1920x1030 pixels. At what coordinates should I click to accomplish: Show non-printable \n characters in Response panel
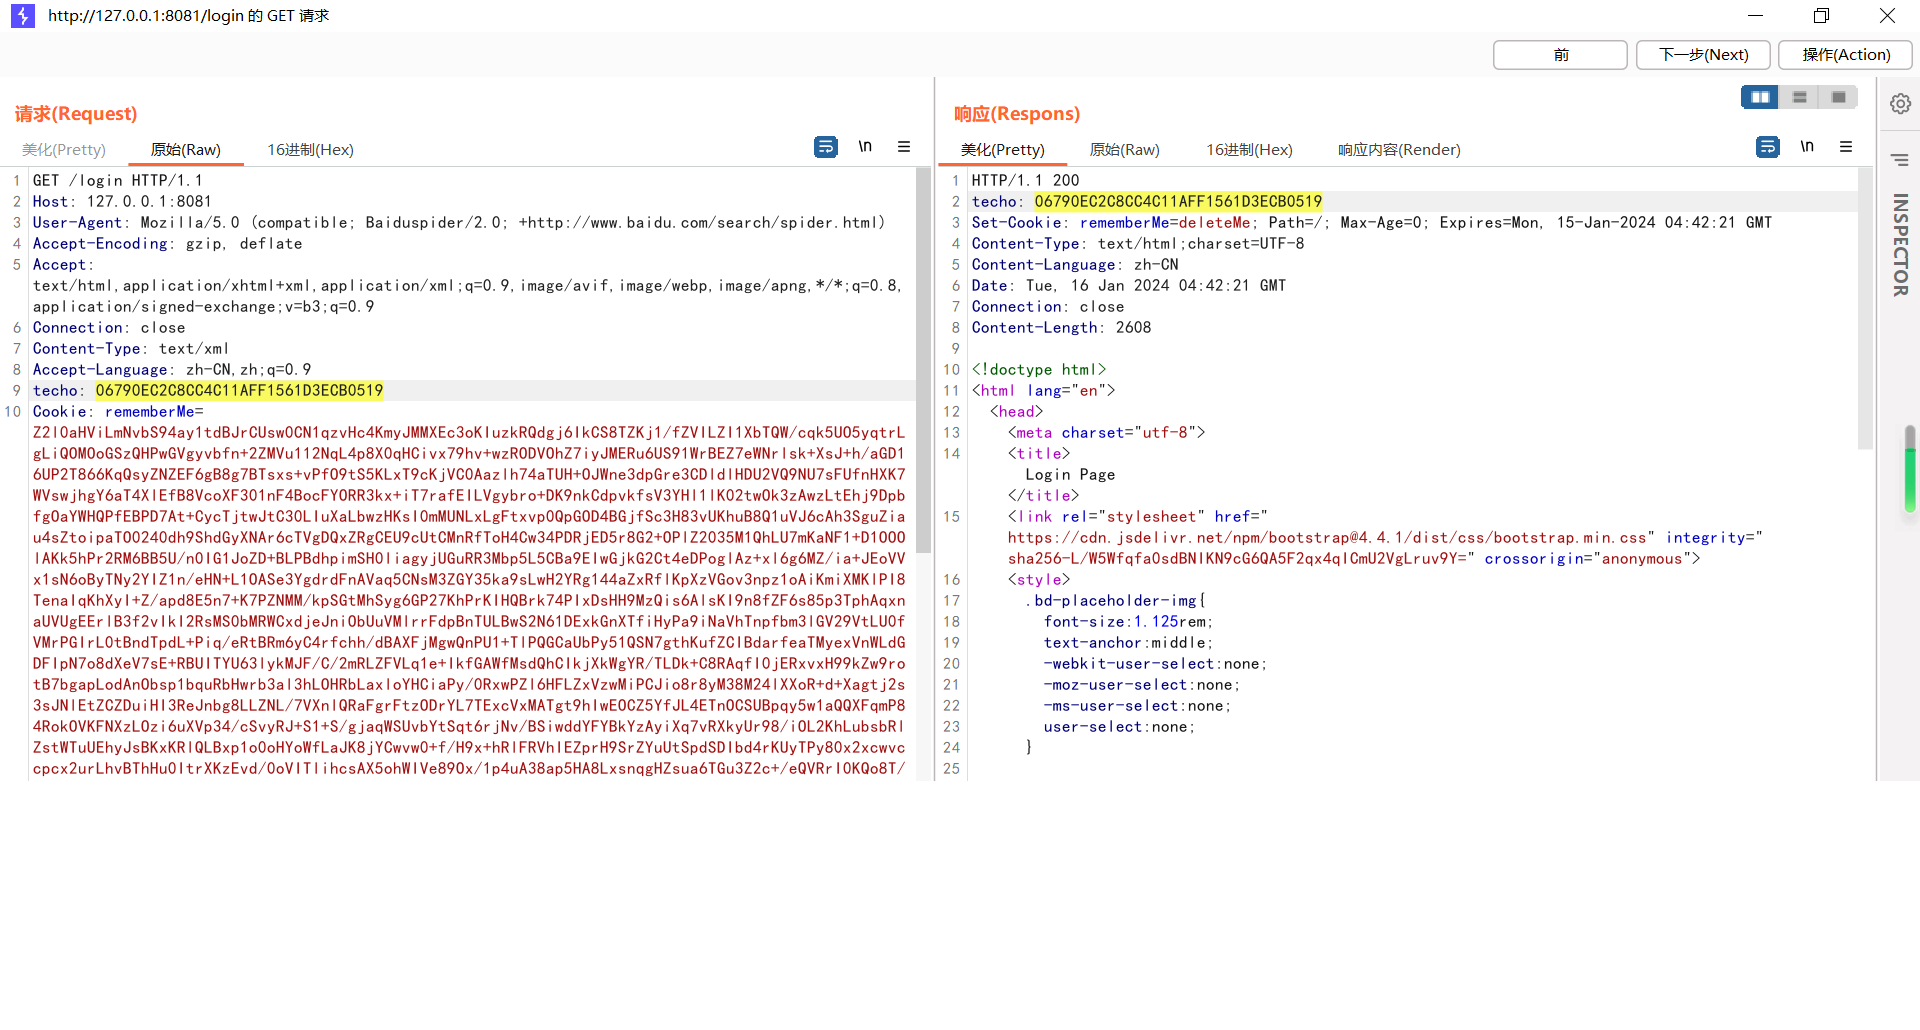click(1807, 147)
